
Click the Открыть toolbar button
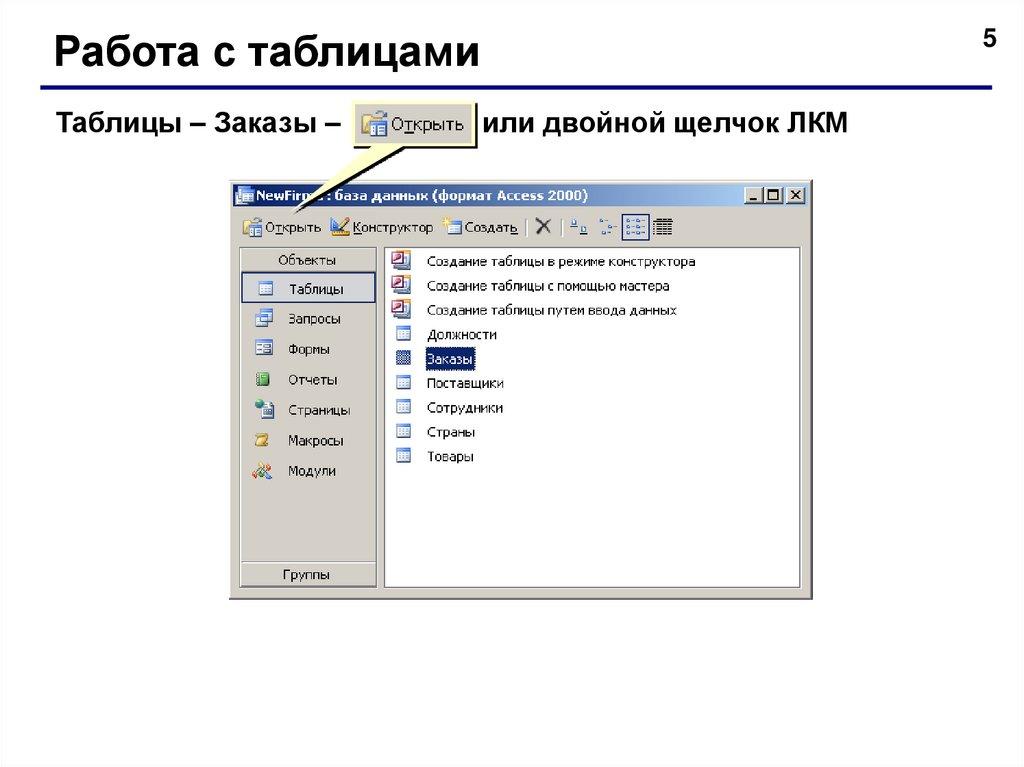point(282,227)
